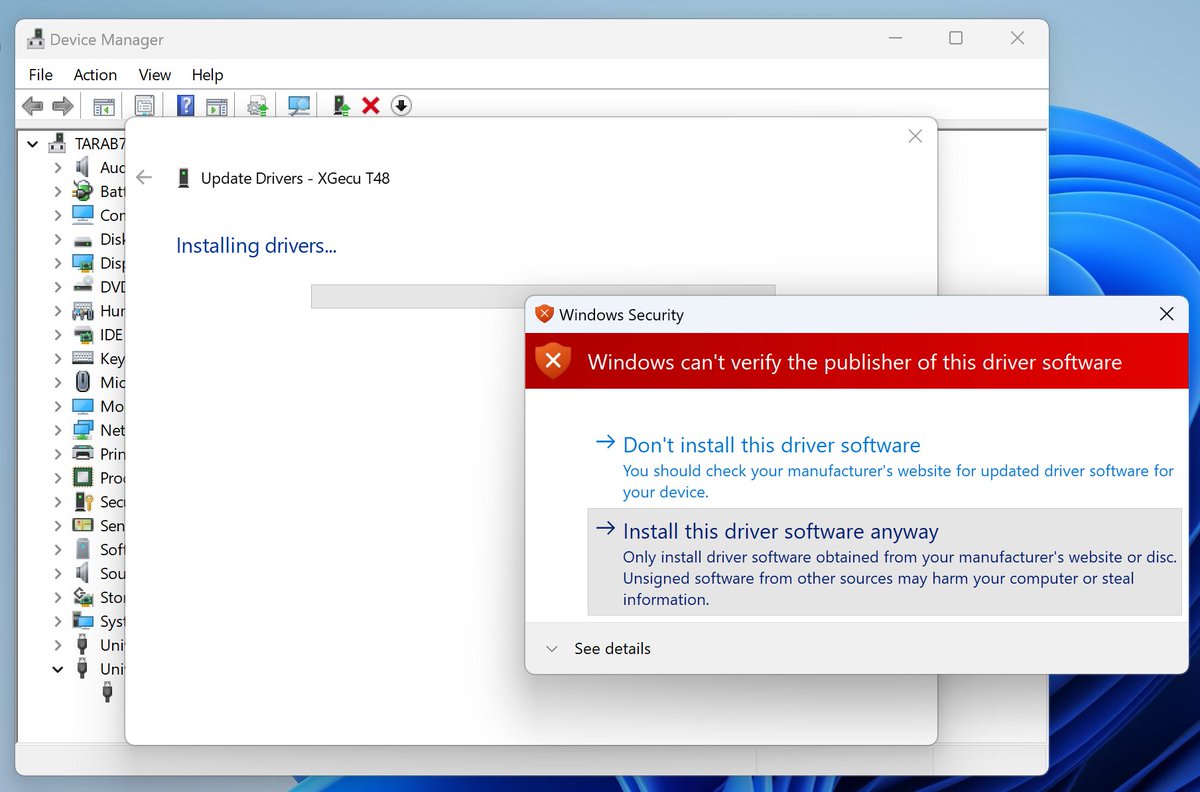Close the Windows Security dialog
The image size is (1200, 792).
(1166, 314)
